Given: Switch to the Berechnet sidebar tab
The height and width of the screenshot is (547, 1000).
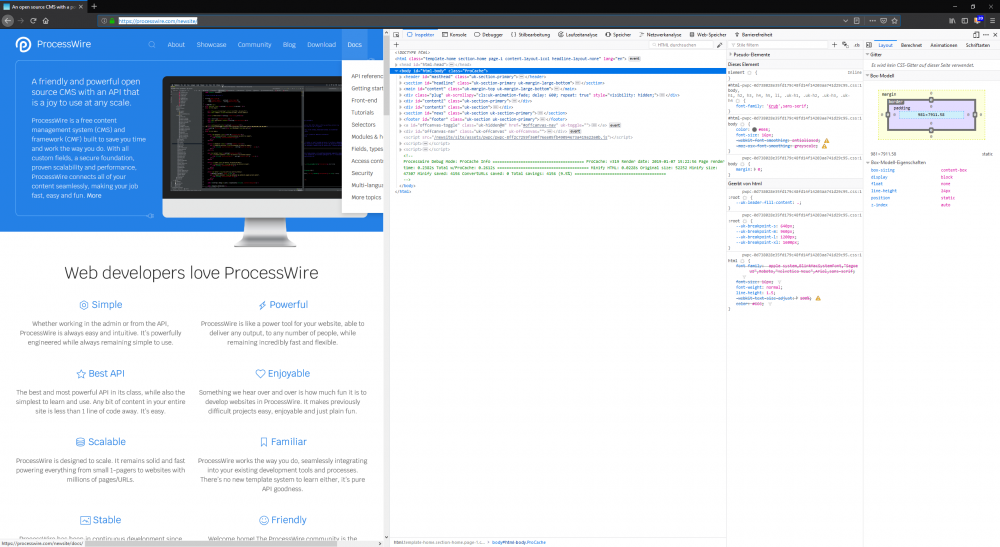Looking at the screenshot, I should pos(911,45).
